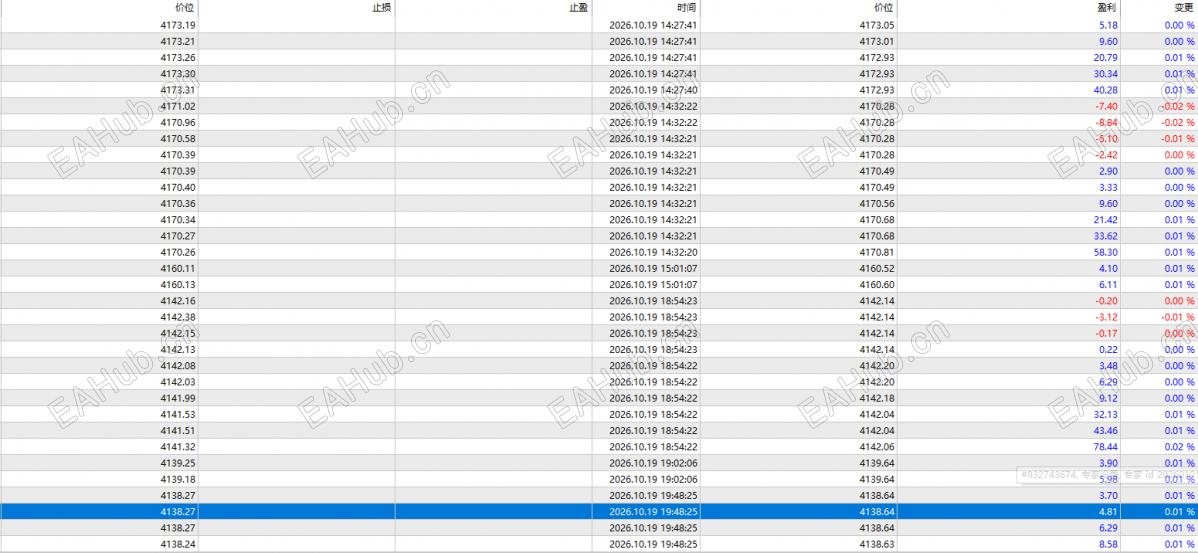
Task: Select the profit value 4.10
Action: (1109, 268)
